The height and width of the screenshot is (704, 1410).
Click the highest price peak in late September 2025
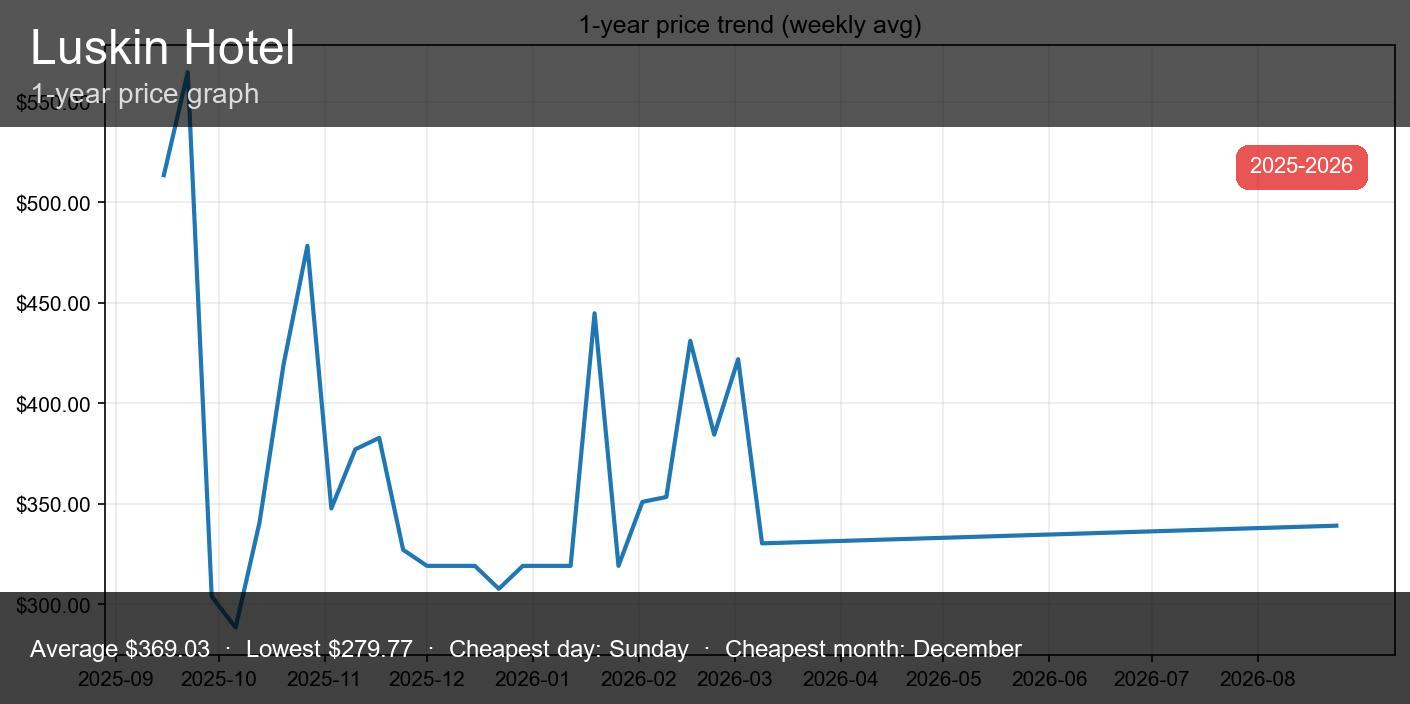tap(187, 73)
